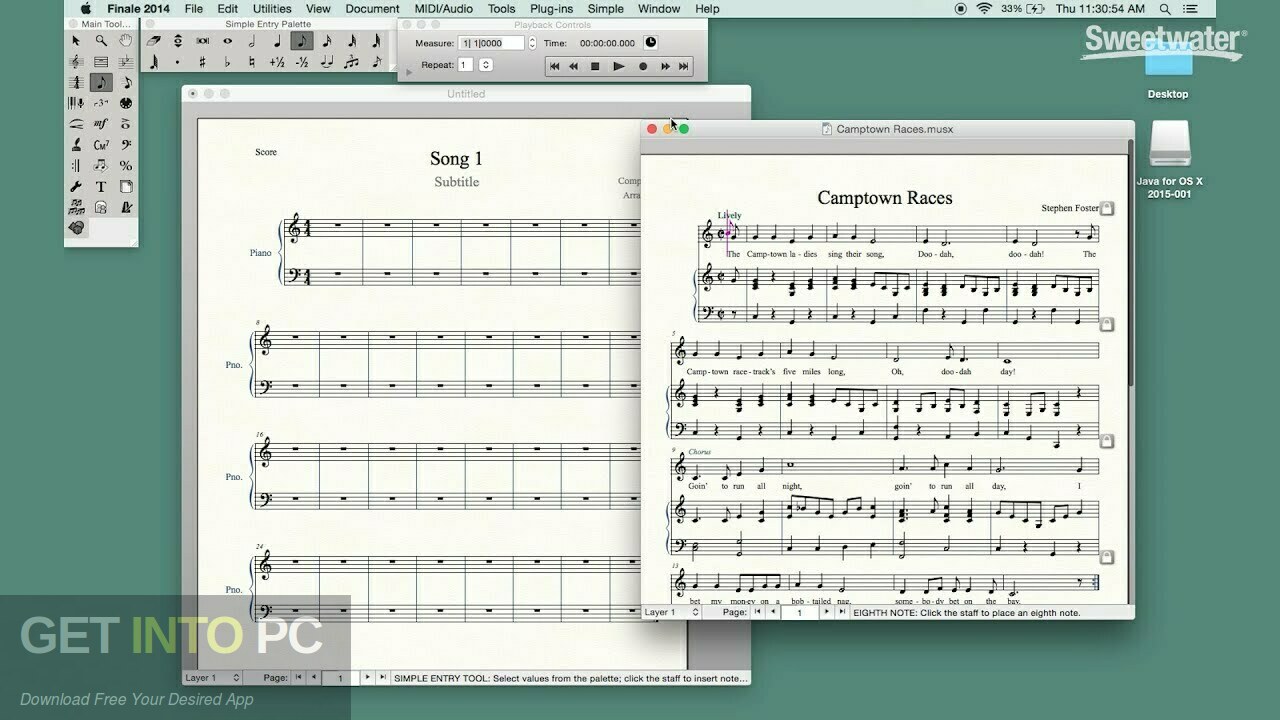Select the Expression (mf) tool
The image size is (1280, 720).
101,124
